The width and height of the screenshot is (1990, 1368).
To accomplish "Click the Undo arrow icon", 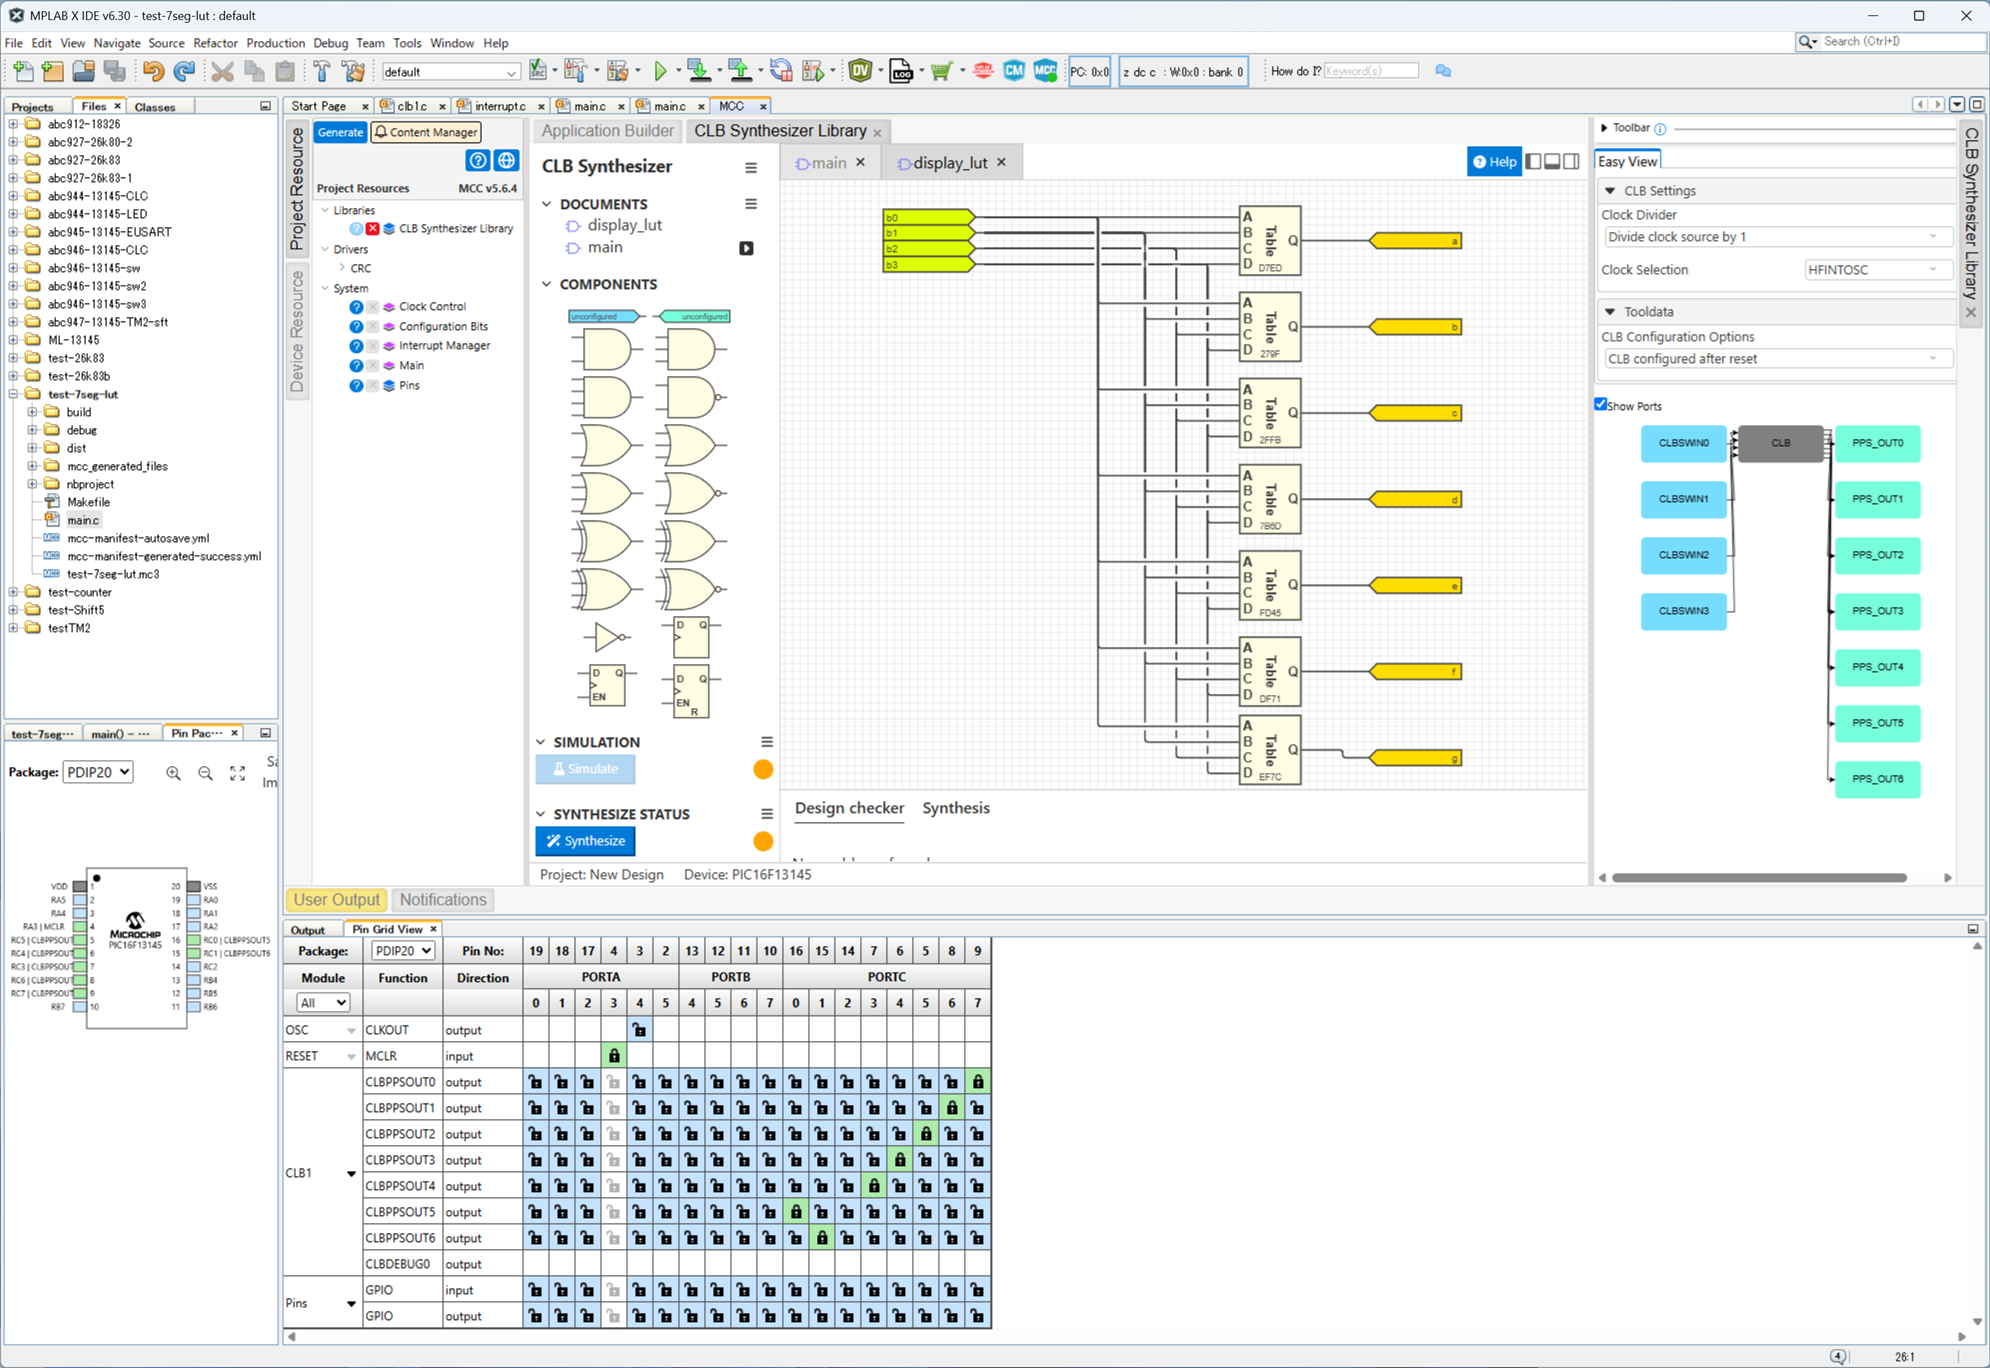I will coord(153,71).
